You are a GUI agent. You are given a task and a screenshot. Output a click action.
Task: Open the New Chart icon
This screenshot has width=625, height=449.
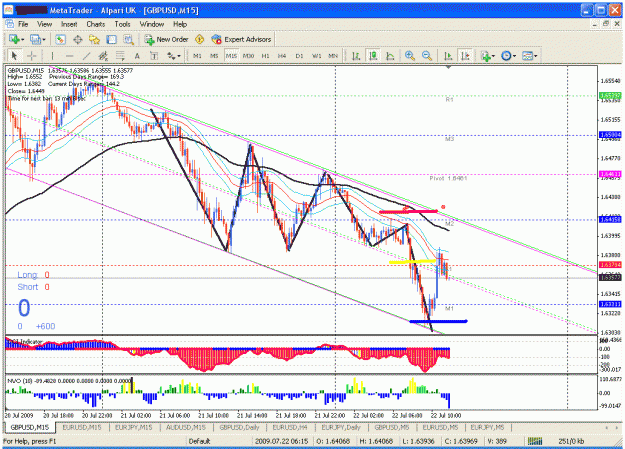[14, 39]
